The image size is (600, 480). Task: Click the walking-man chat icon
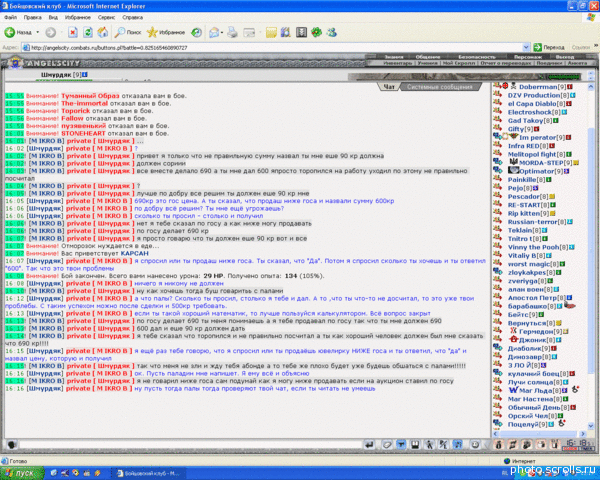pyautogui.click(x=429, y=444)
